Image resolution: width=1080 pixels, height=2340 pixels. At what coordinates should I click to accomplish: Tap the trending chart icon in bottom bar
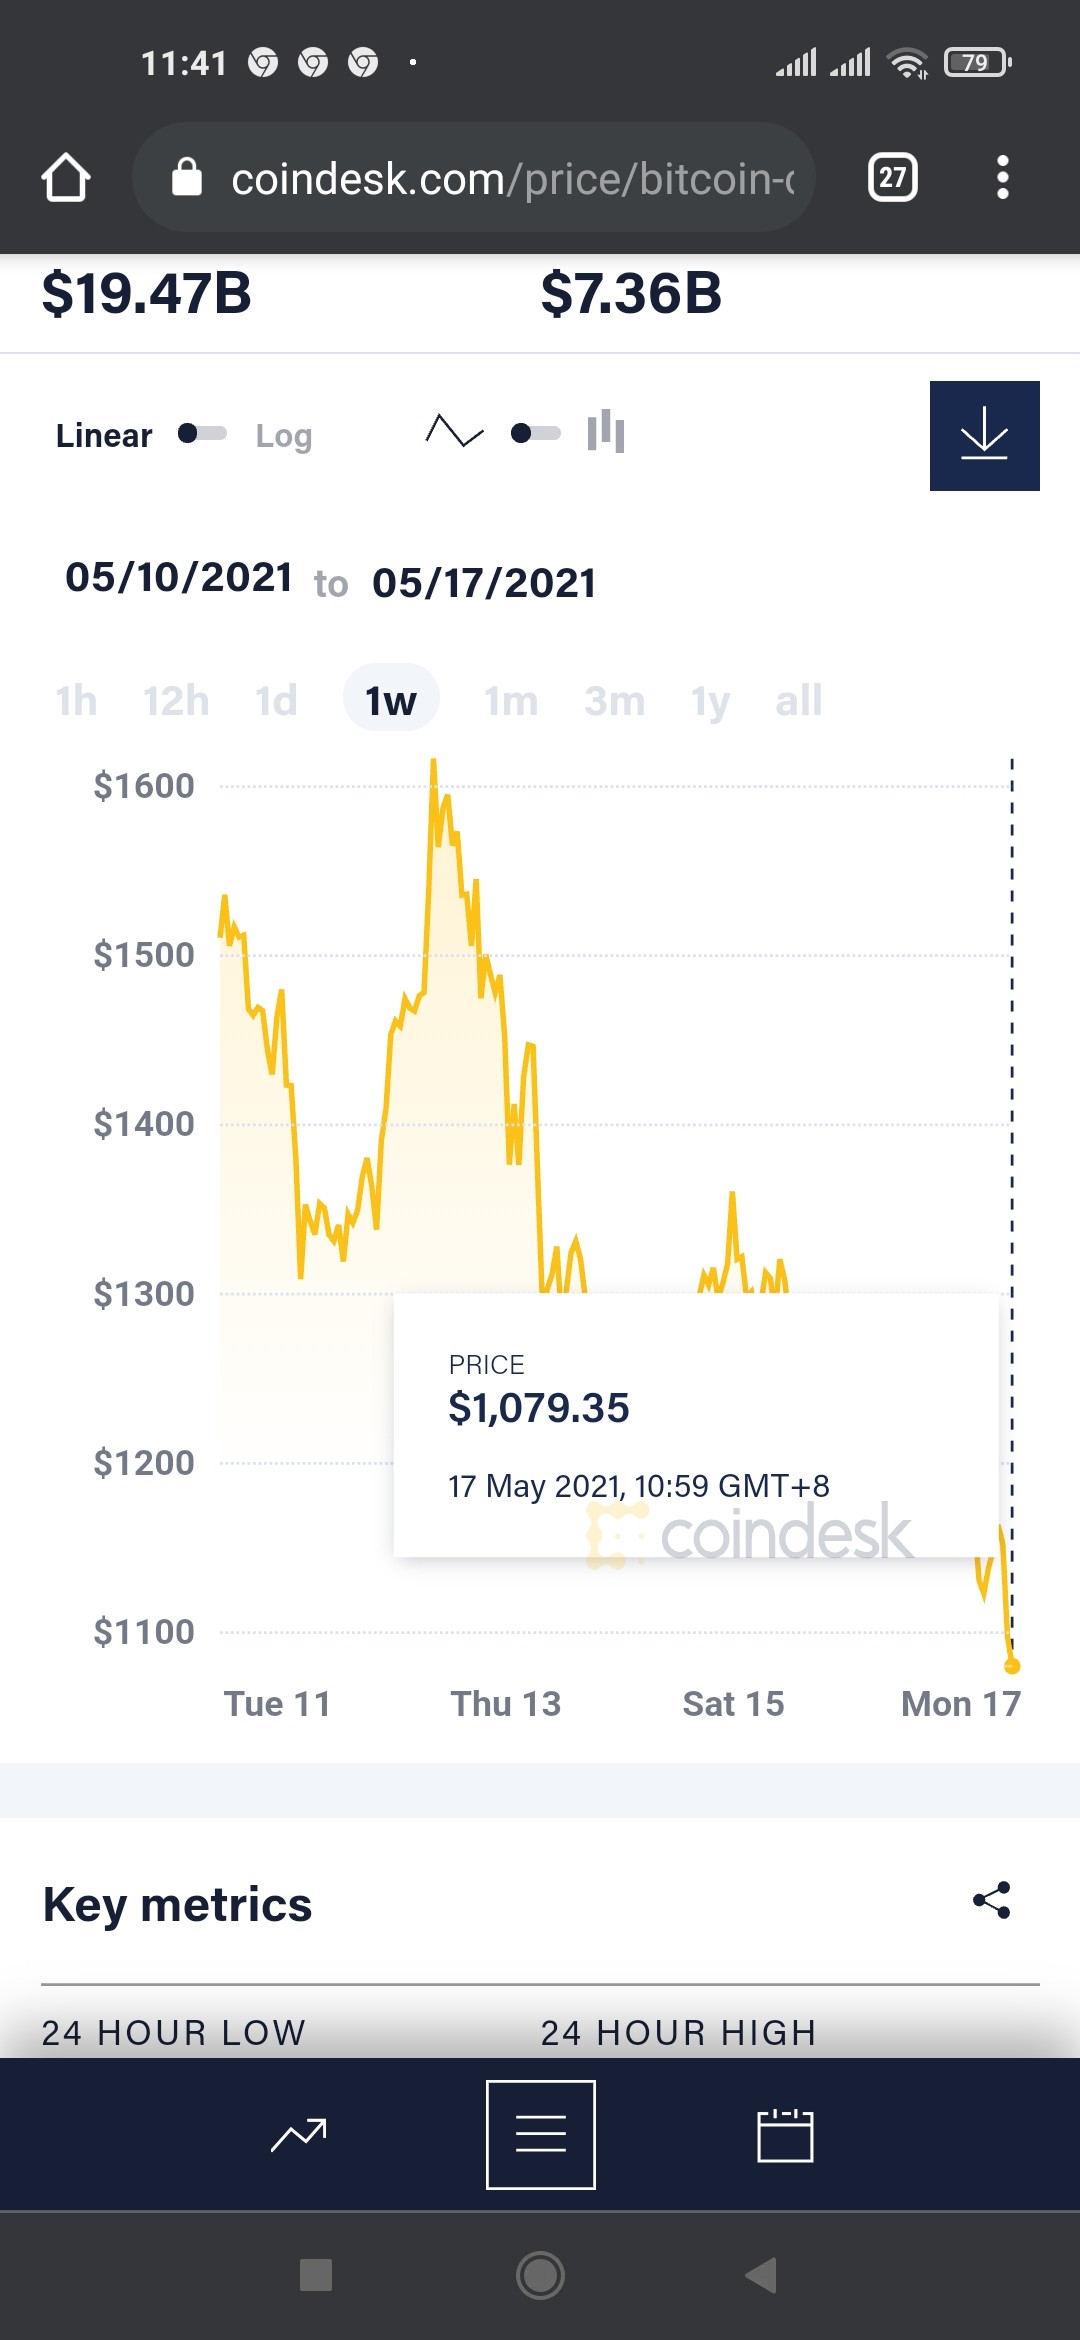pyautogui.click(x=298, y=2135)
